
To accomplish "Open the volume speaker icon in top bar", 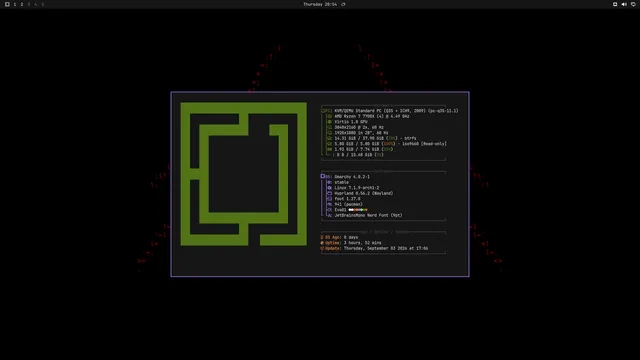I will coord(624,4).
